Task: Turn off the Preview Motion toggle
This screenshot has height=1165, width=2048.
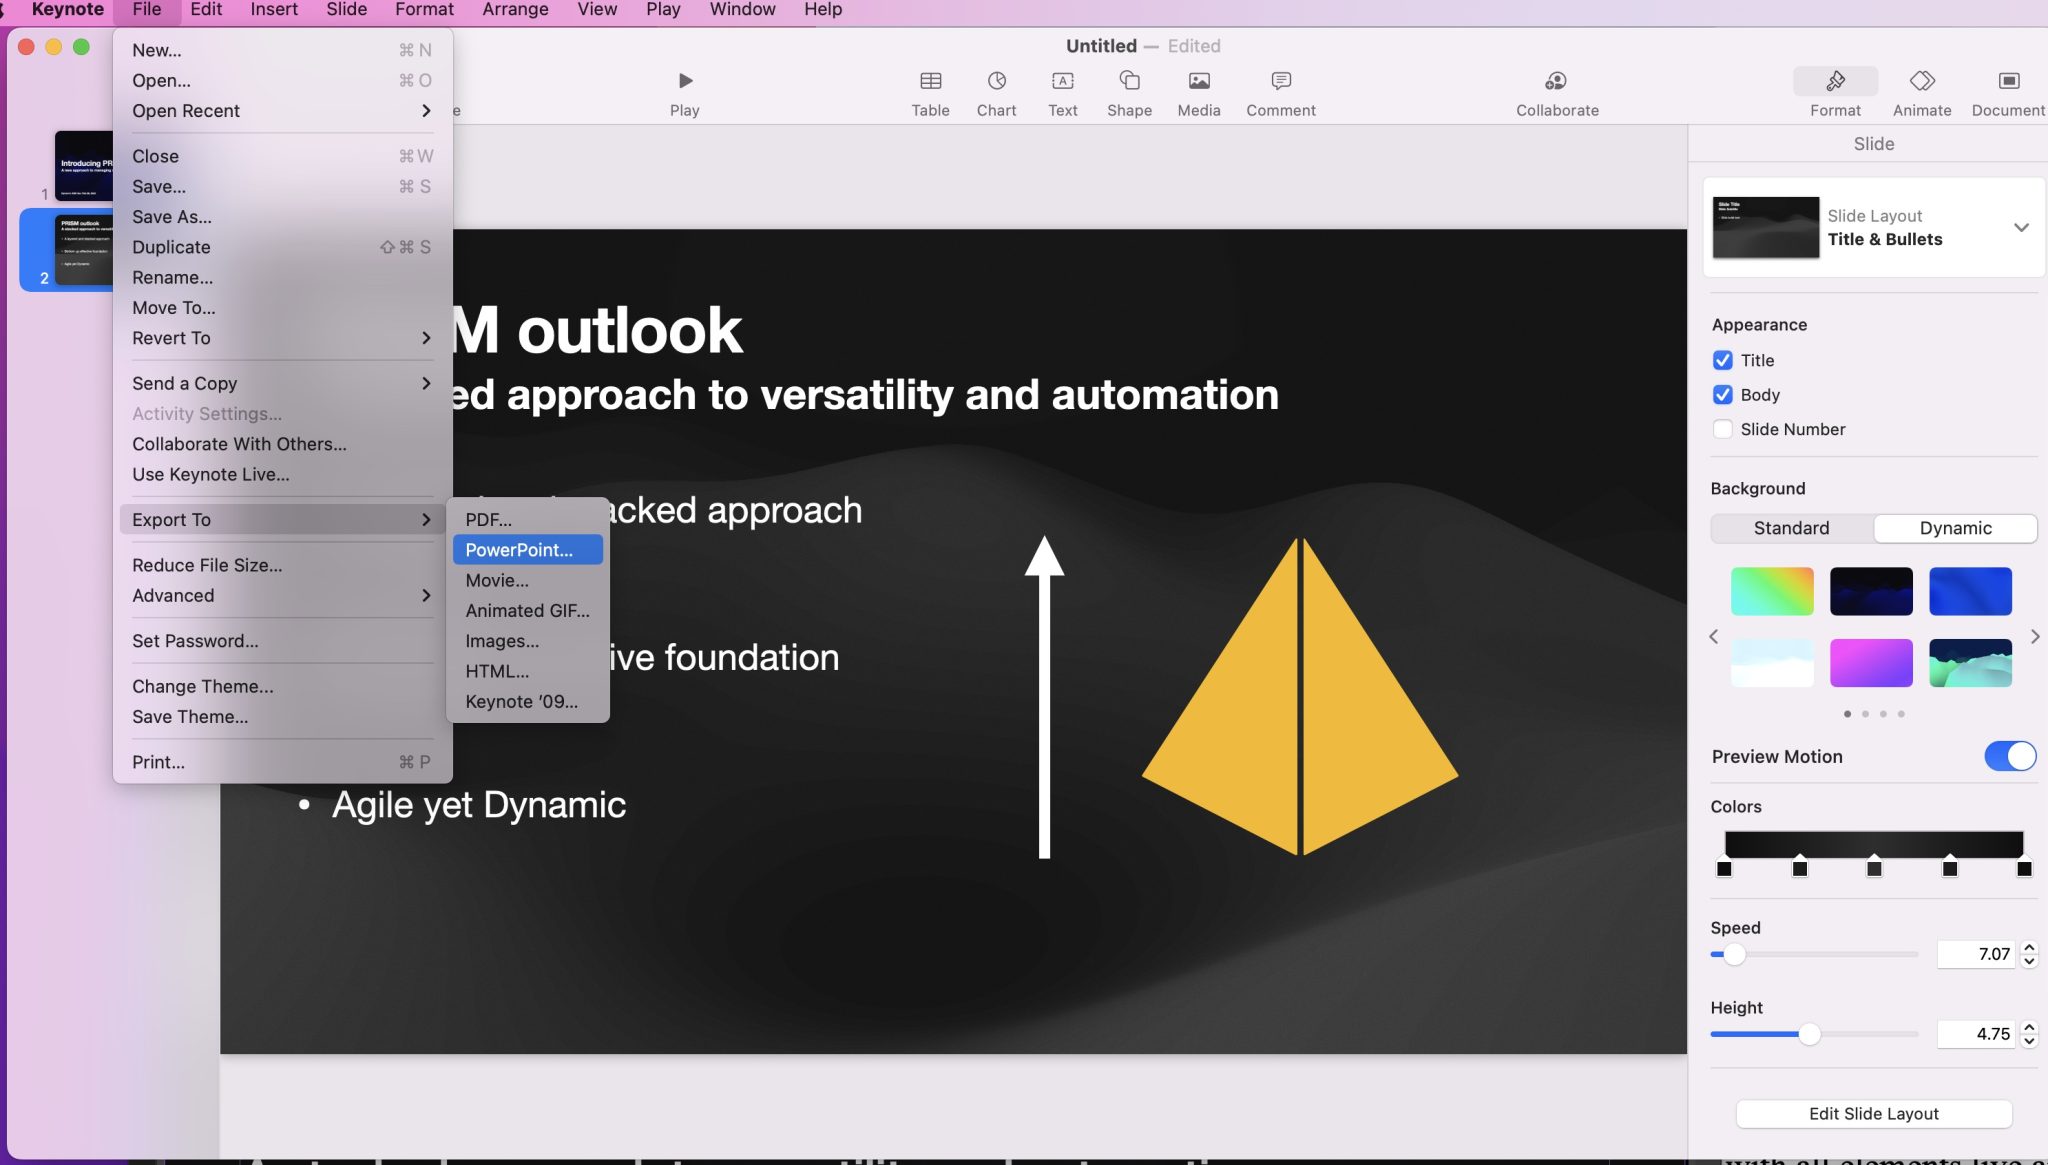Action: click(2010, 756)
